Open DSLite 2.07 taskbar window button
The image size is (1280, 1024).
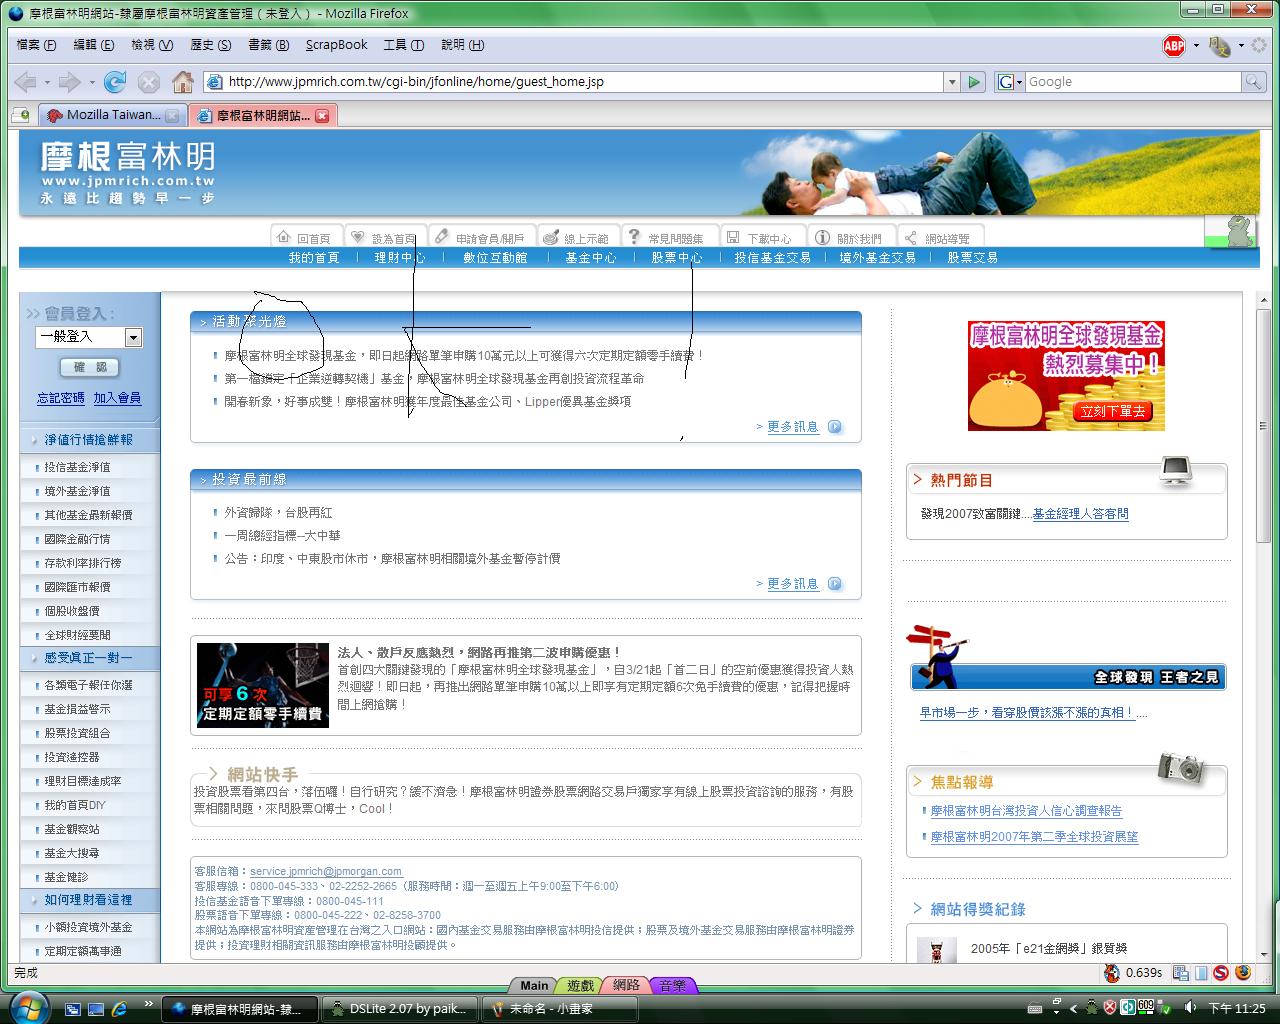pyautogui.click(x=400, y=1008)
